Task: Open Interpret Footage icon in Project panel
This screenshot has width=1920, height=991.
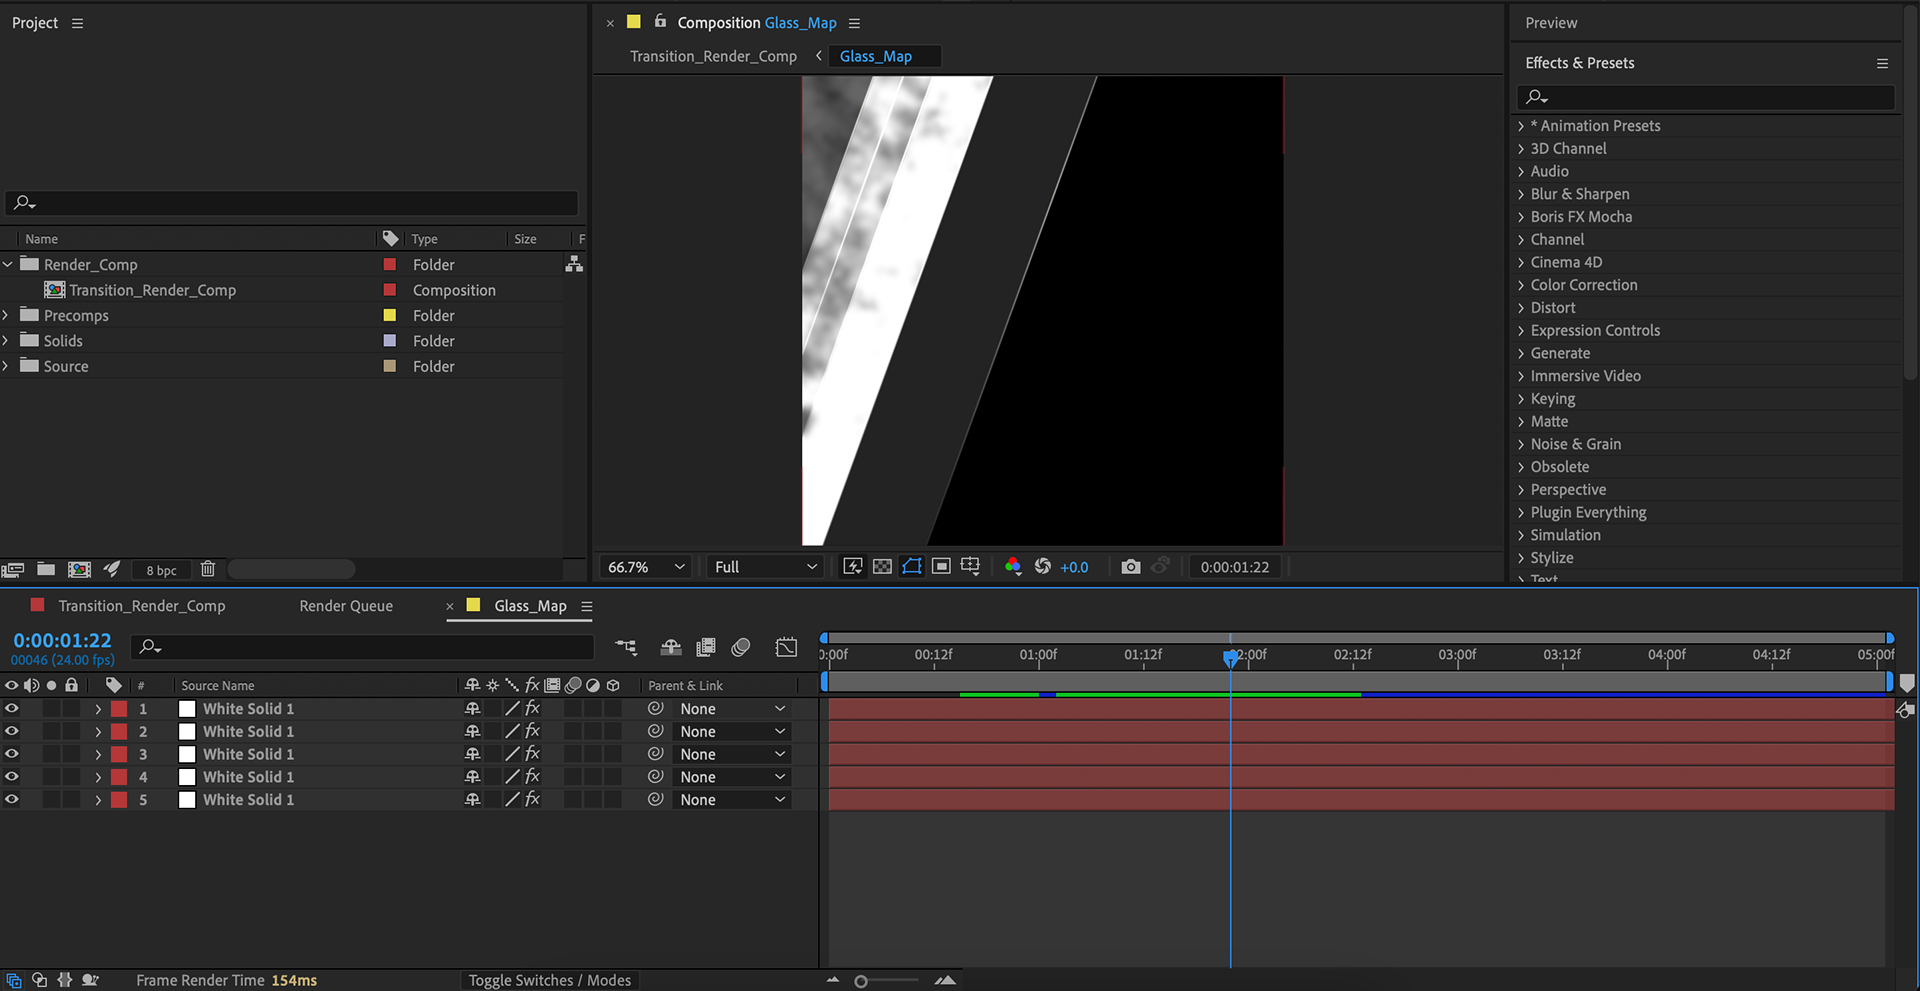Action: (13, 569)
